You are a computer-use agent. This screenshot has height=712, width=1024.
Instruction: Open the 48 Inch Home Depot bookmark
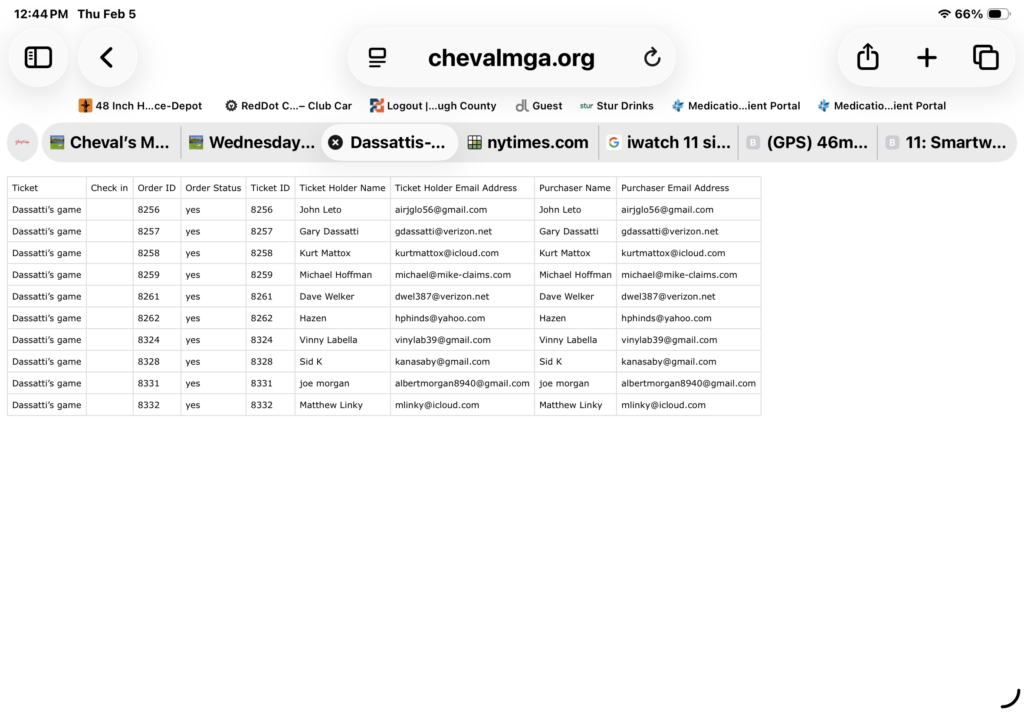tap(141, 106)
